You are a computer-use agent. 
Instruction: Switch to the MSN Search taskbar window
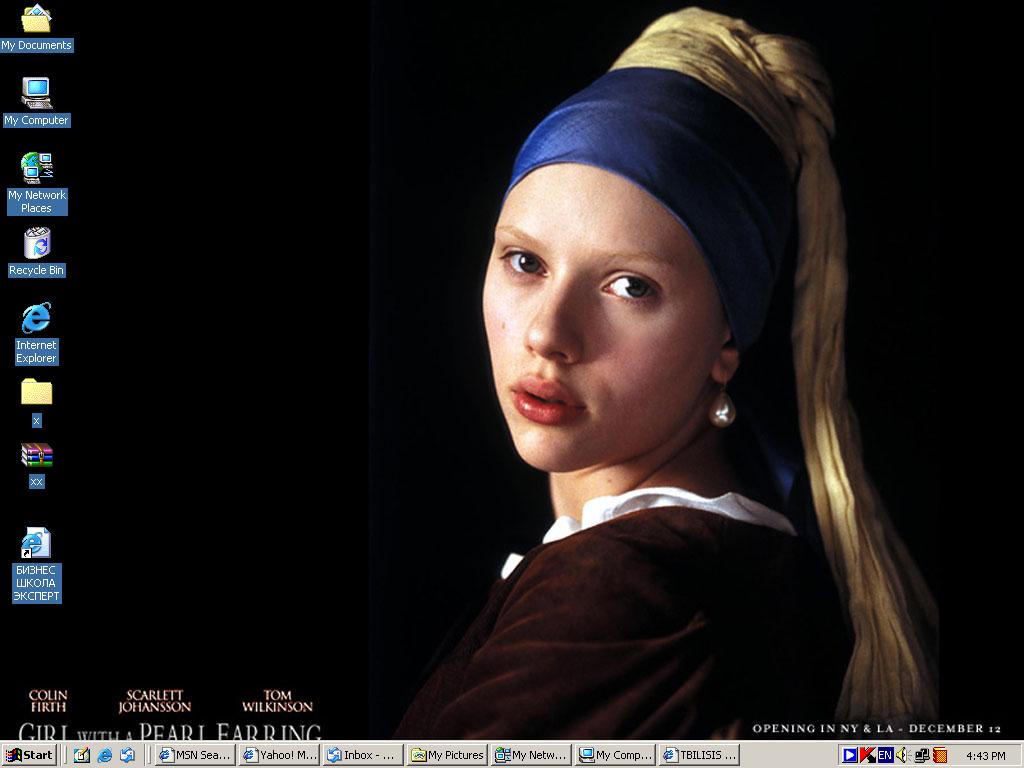pos(195,755)
